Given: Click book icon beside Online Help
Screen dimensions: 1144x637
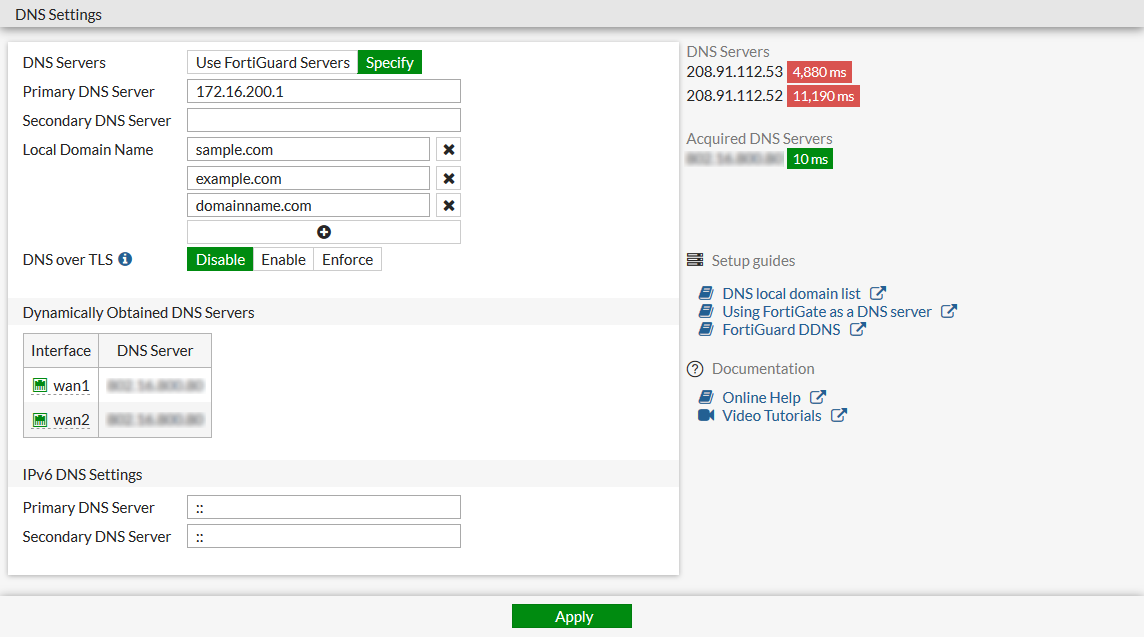Looking at the screenshot, I should [x=706, y=397].
